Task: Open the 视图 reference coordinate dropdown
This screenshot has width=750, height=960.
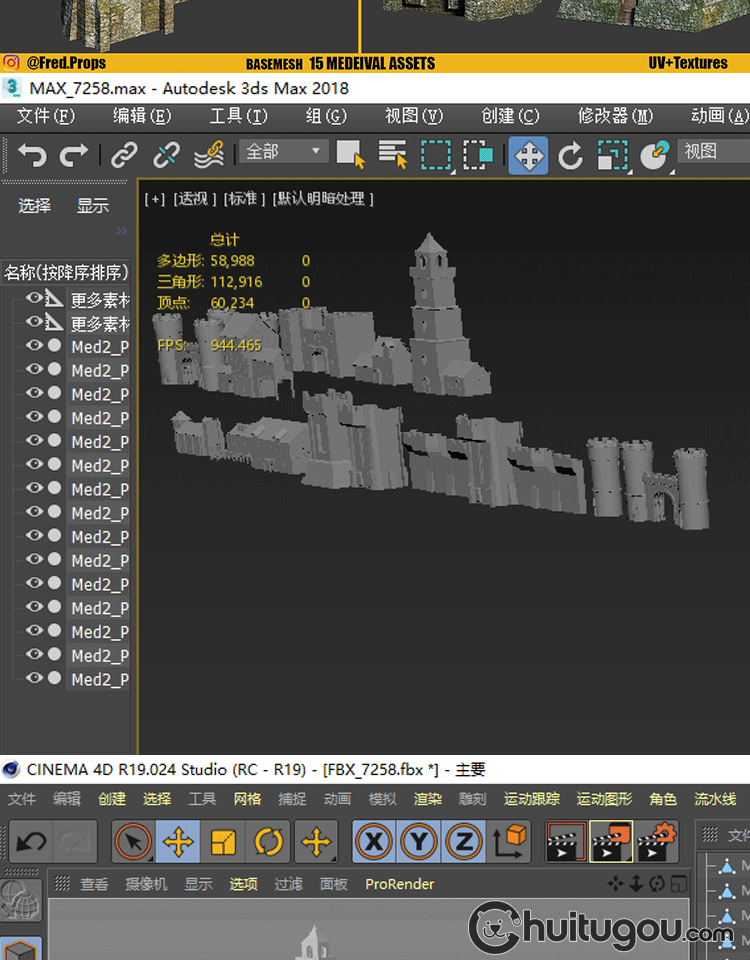Action: pyautogui.click(x=713, y=152)
